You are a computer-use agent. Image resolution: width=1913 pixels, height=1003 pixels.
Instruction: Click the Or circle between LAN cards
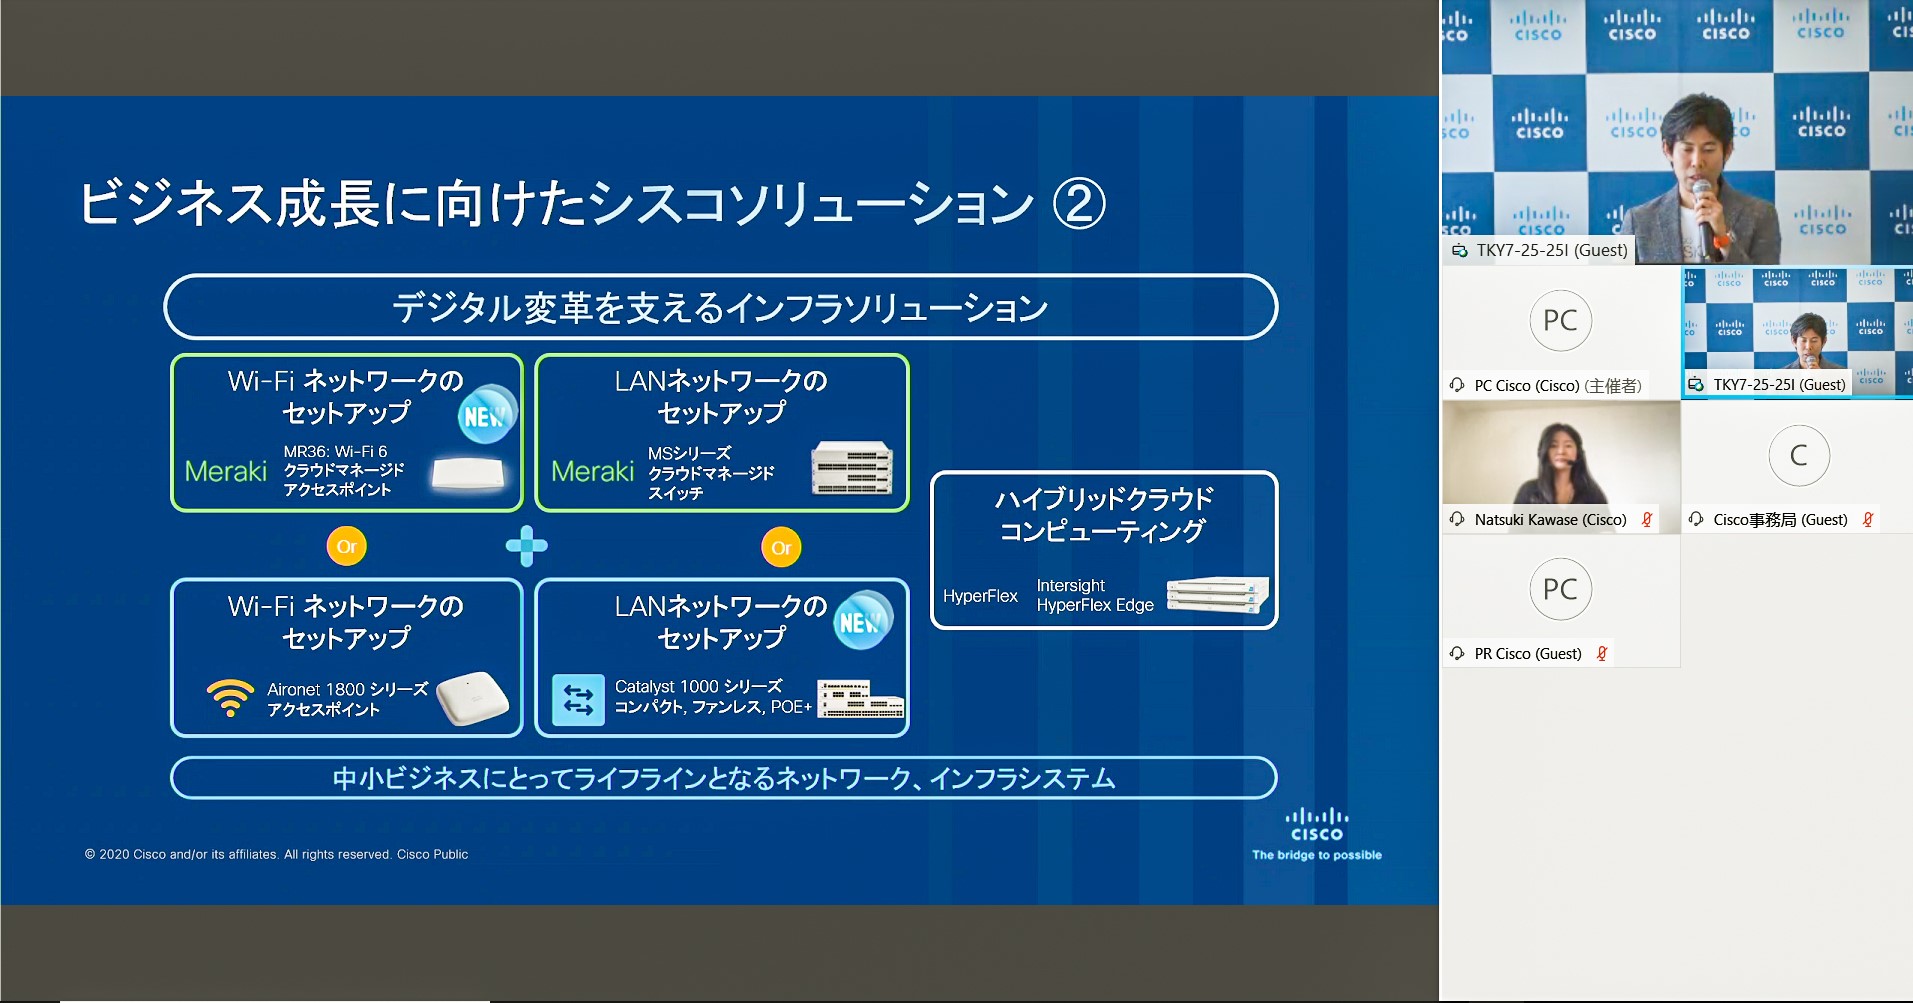(781, 547)
